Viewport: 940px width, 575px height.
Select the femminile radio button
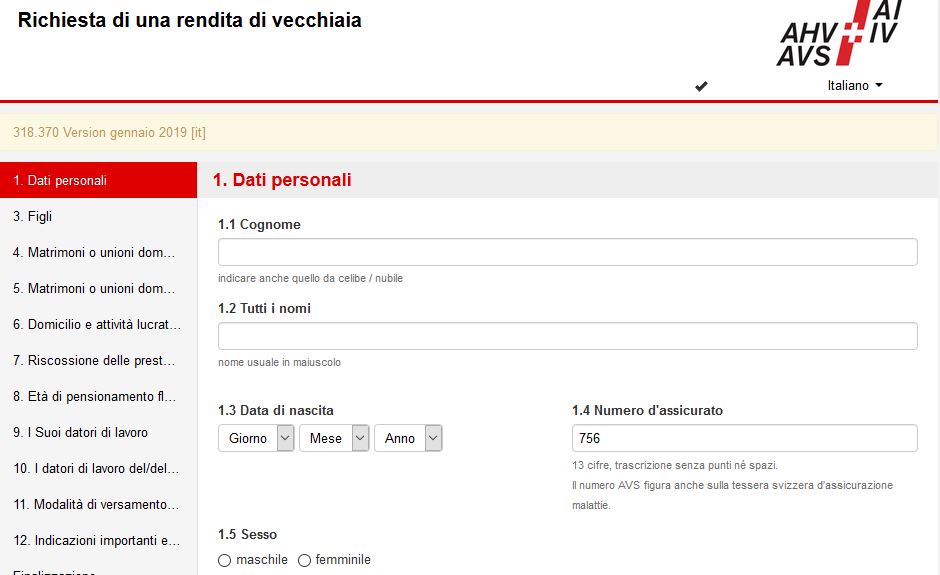click(x=305, y=560)
